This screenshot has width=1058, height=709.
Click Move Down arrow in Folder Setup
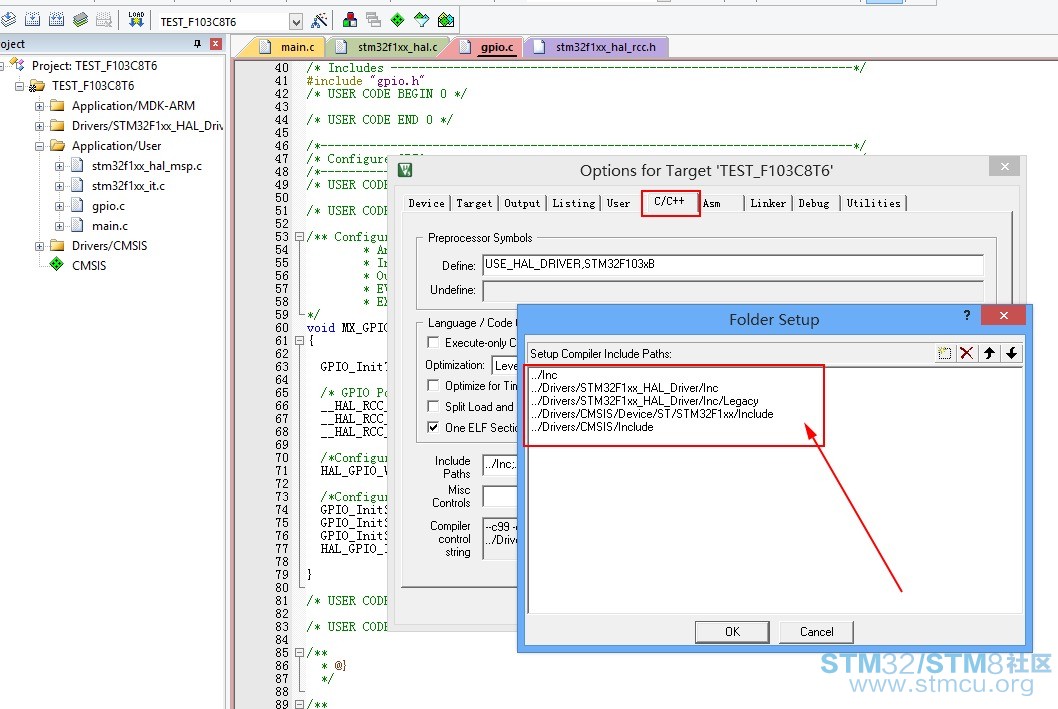(x=1011, y=353)
